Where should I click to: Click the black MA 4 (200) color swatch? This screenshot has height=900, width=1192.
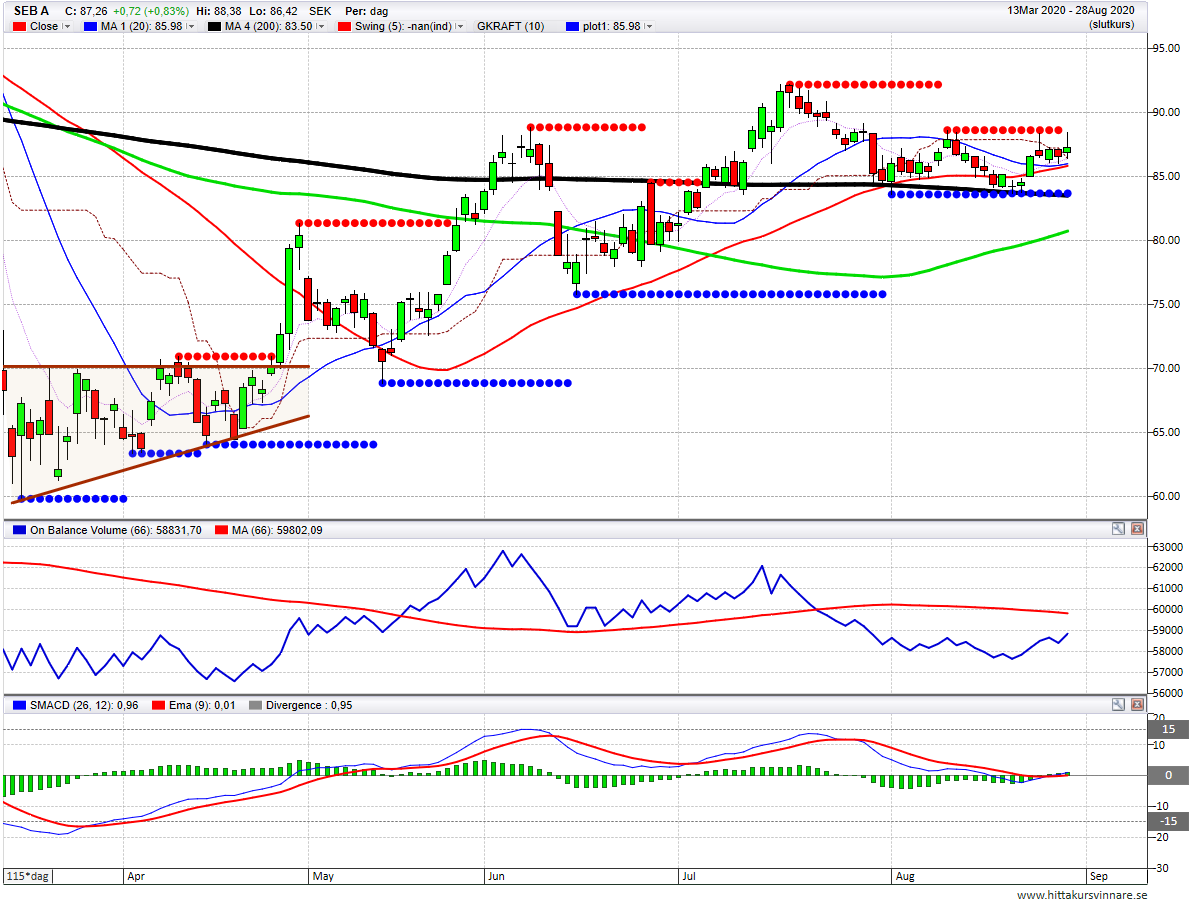(x=214, y=26)
